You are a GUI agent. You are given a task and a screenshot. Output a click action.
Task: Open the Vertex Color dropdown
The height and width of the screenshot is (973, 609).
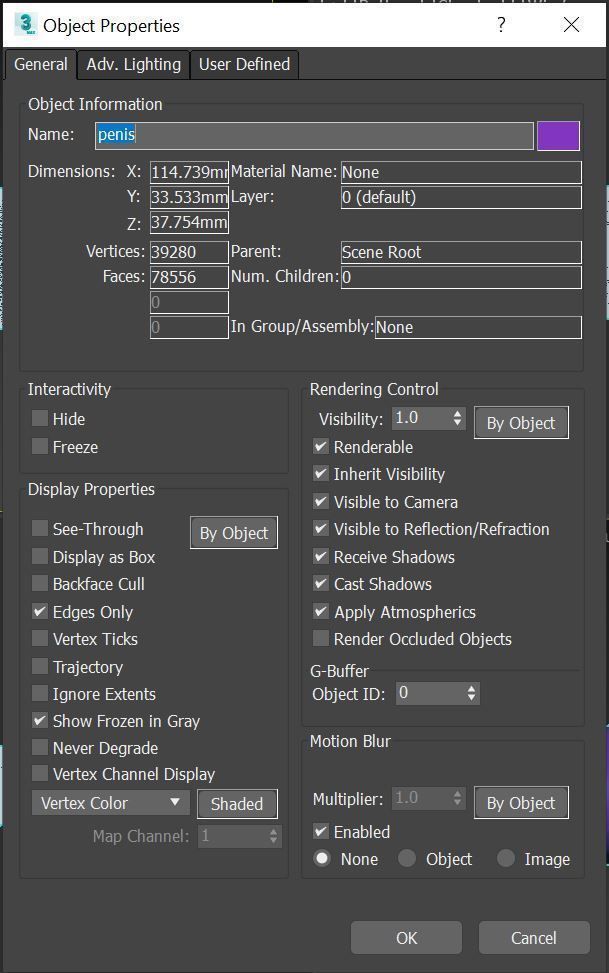click(x=110, y=803)
